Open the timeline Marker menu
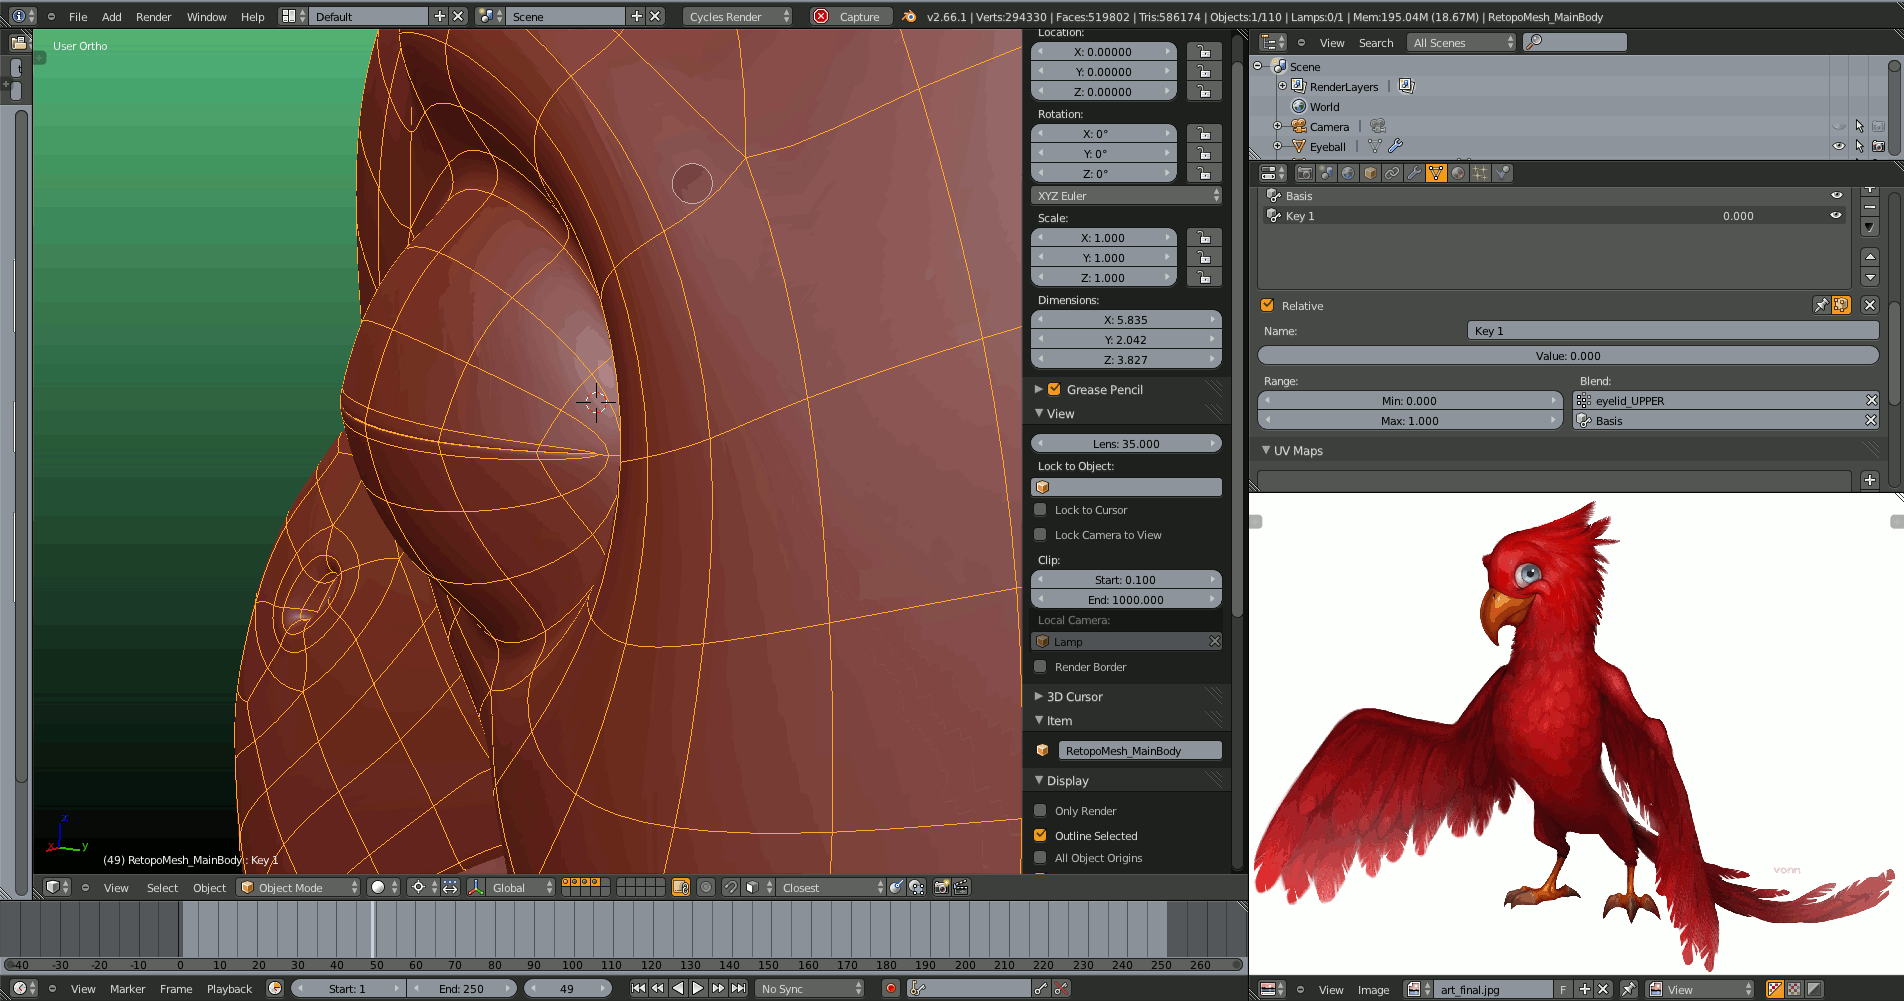The image size is (1904, 1001). [127, 988]
